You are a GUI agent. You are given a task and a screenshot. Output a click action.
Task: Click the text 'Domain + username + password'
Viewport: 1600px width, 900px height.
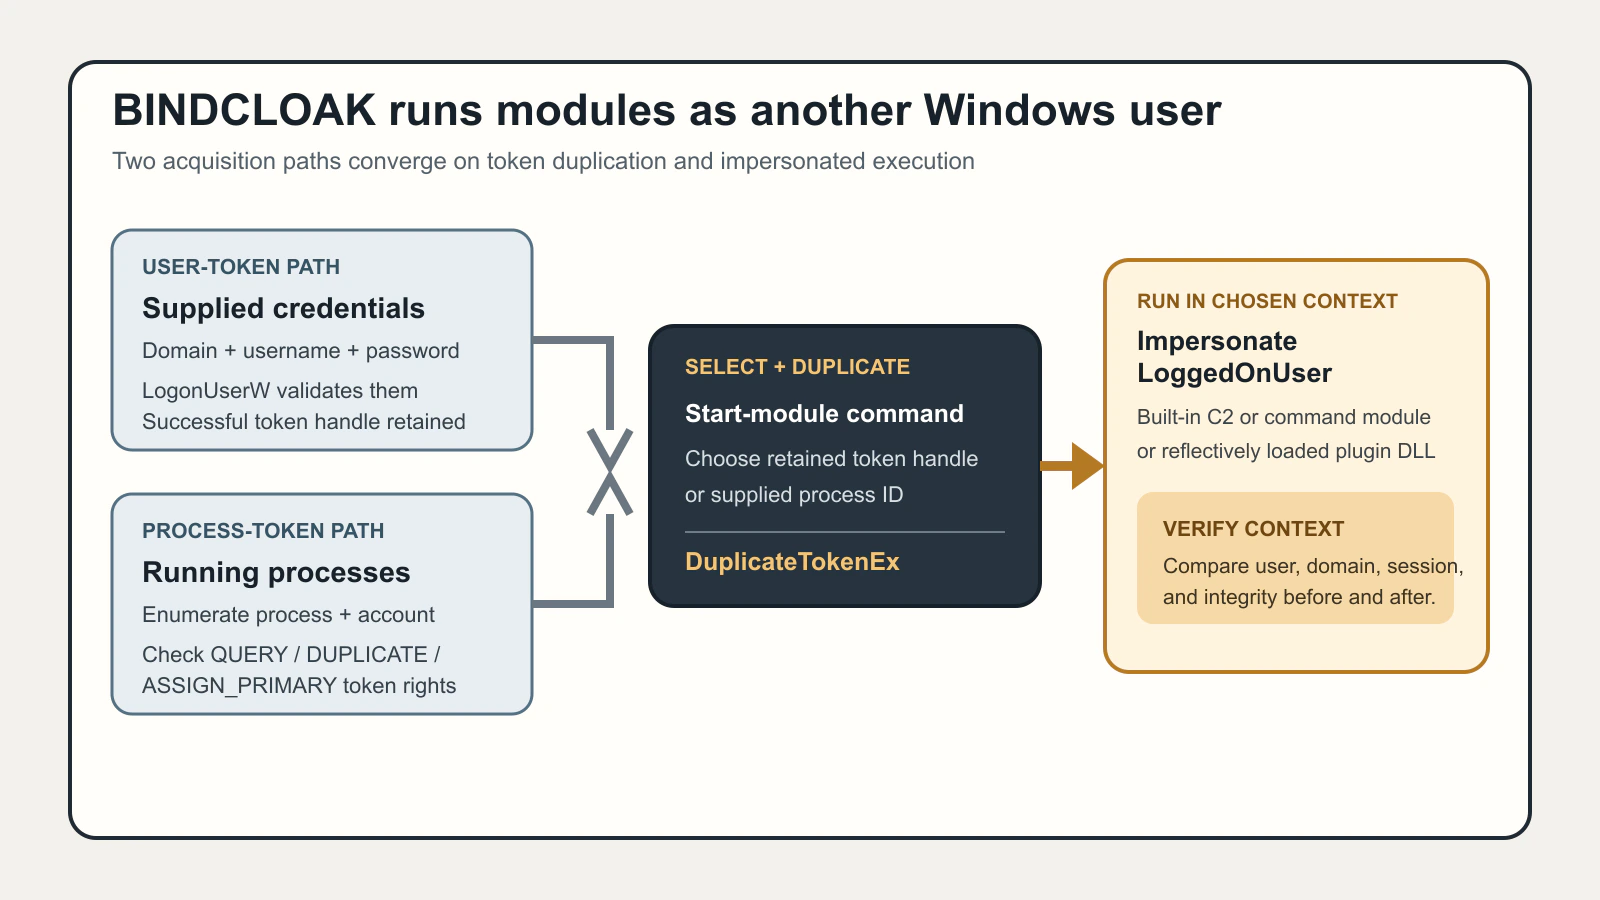coord(300,351)
